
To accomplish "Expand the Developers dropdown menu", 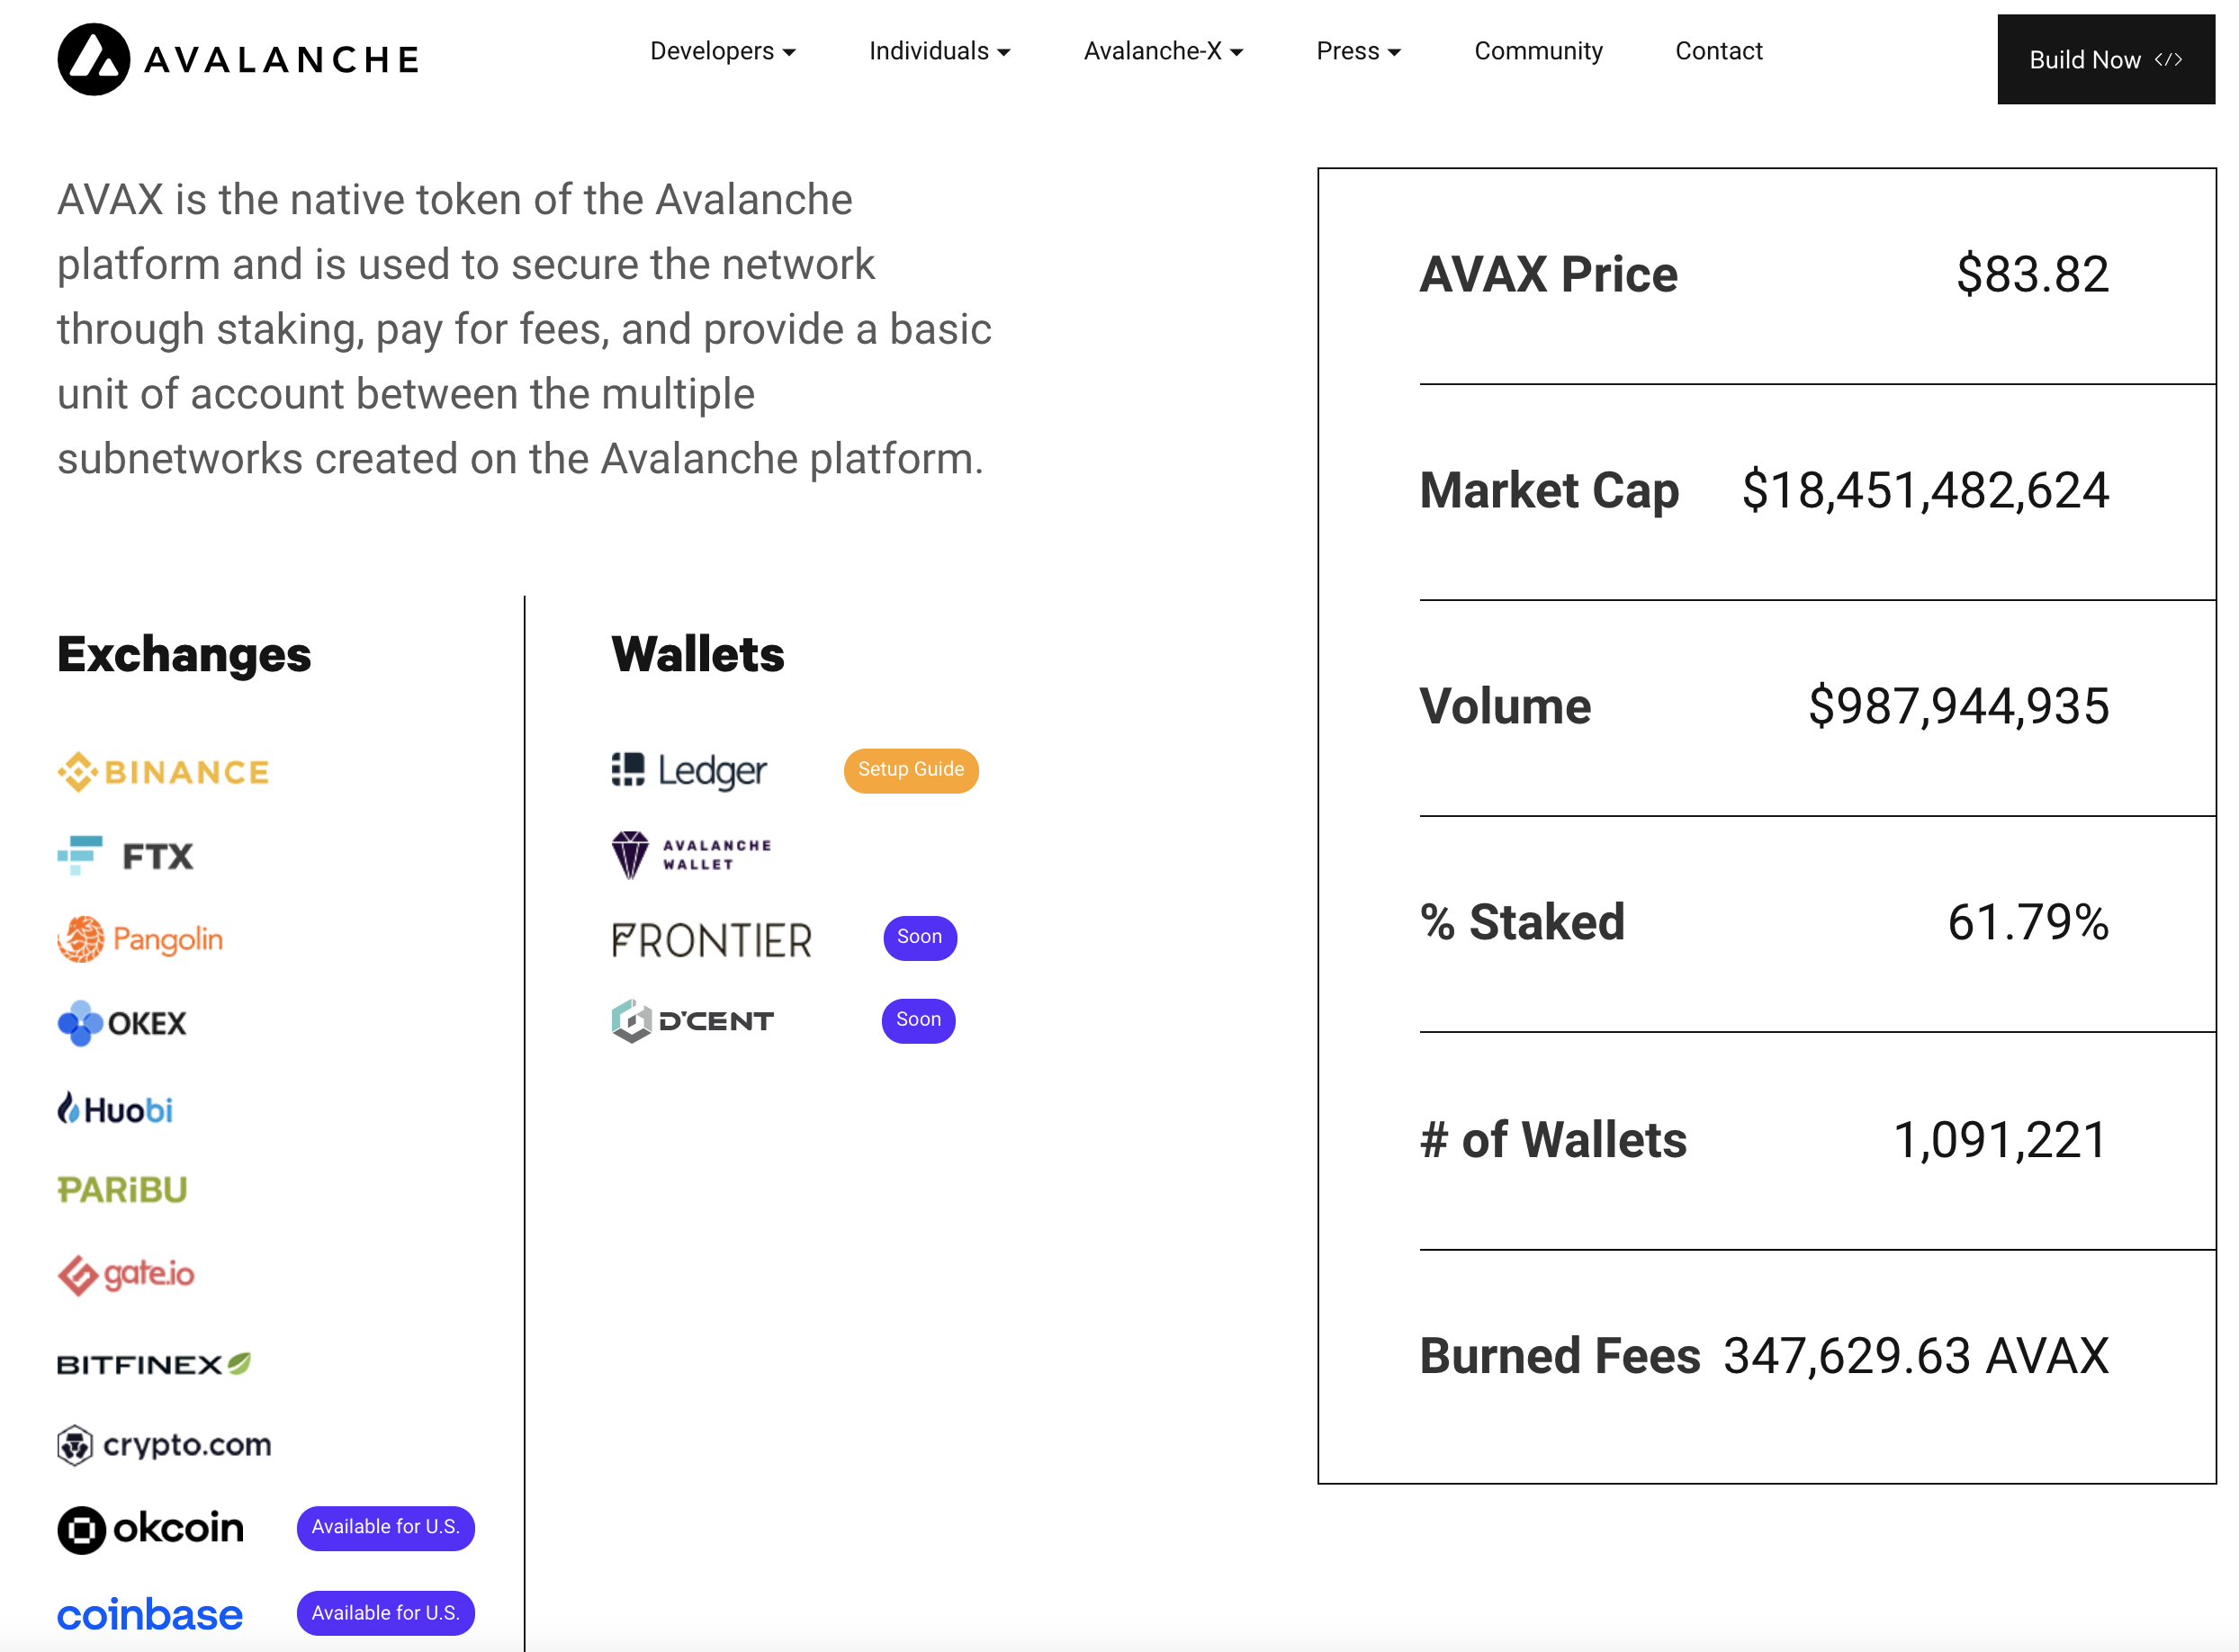I will [x=722, y=51].
